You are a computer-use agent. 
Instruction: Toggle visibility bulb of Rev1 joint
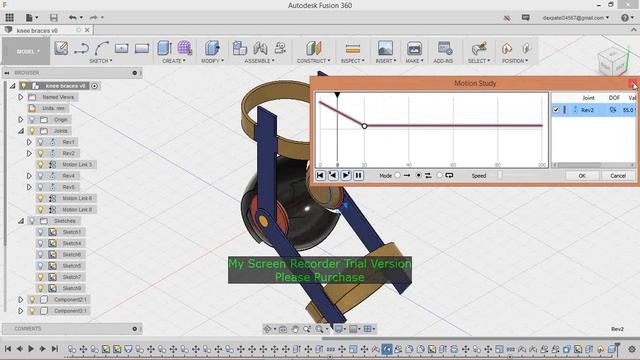pos(40,142)
